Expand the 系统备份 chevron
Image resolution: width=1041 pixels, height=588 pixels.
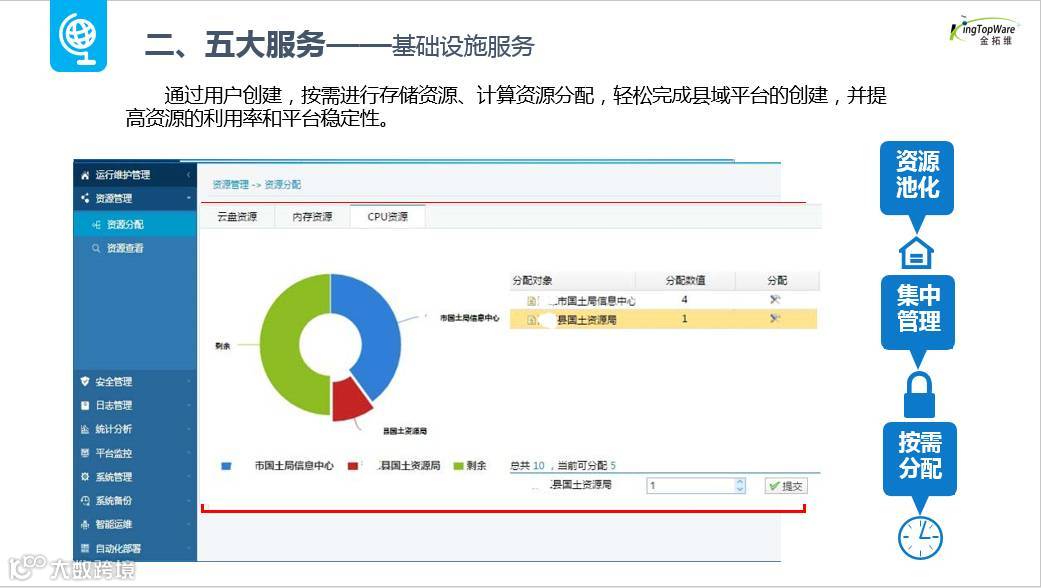pyautogui.click(x=189, y=500)
